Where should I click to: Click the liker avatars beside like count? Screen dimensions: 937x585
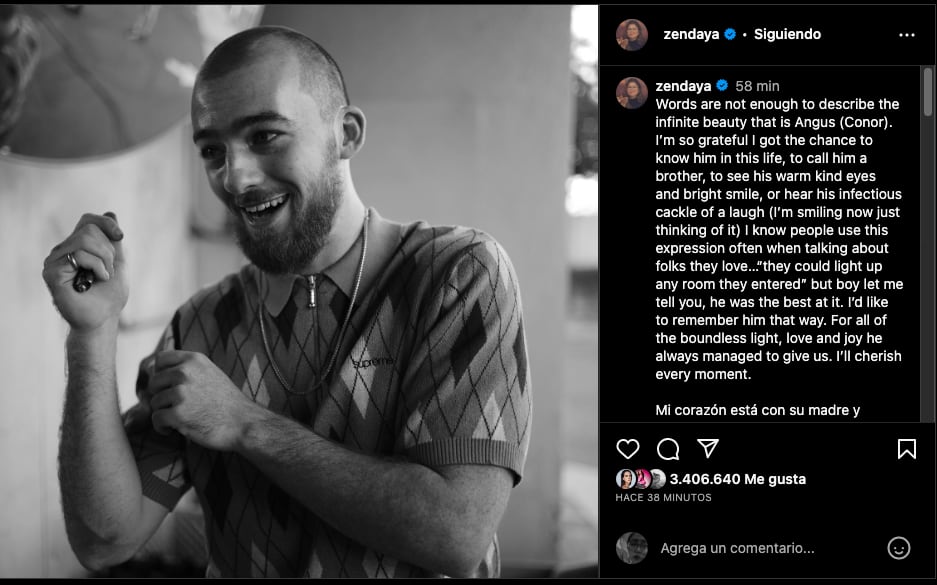coord(641,479)
